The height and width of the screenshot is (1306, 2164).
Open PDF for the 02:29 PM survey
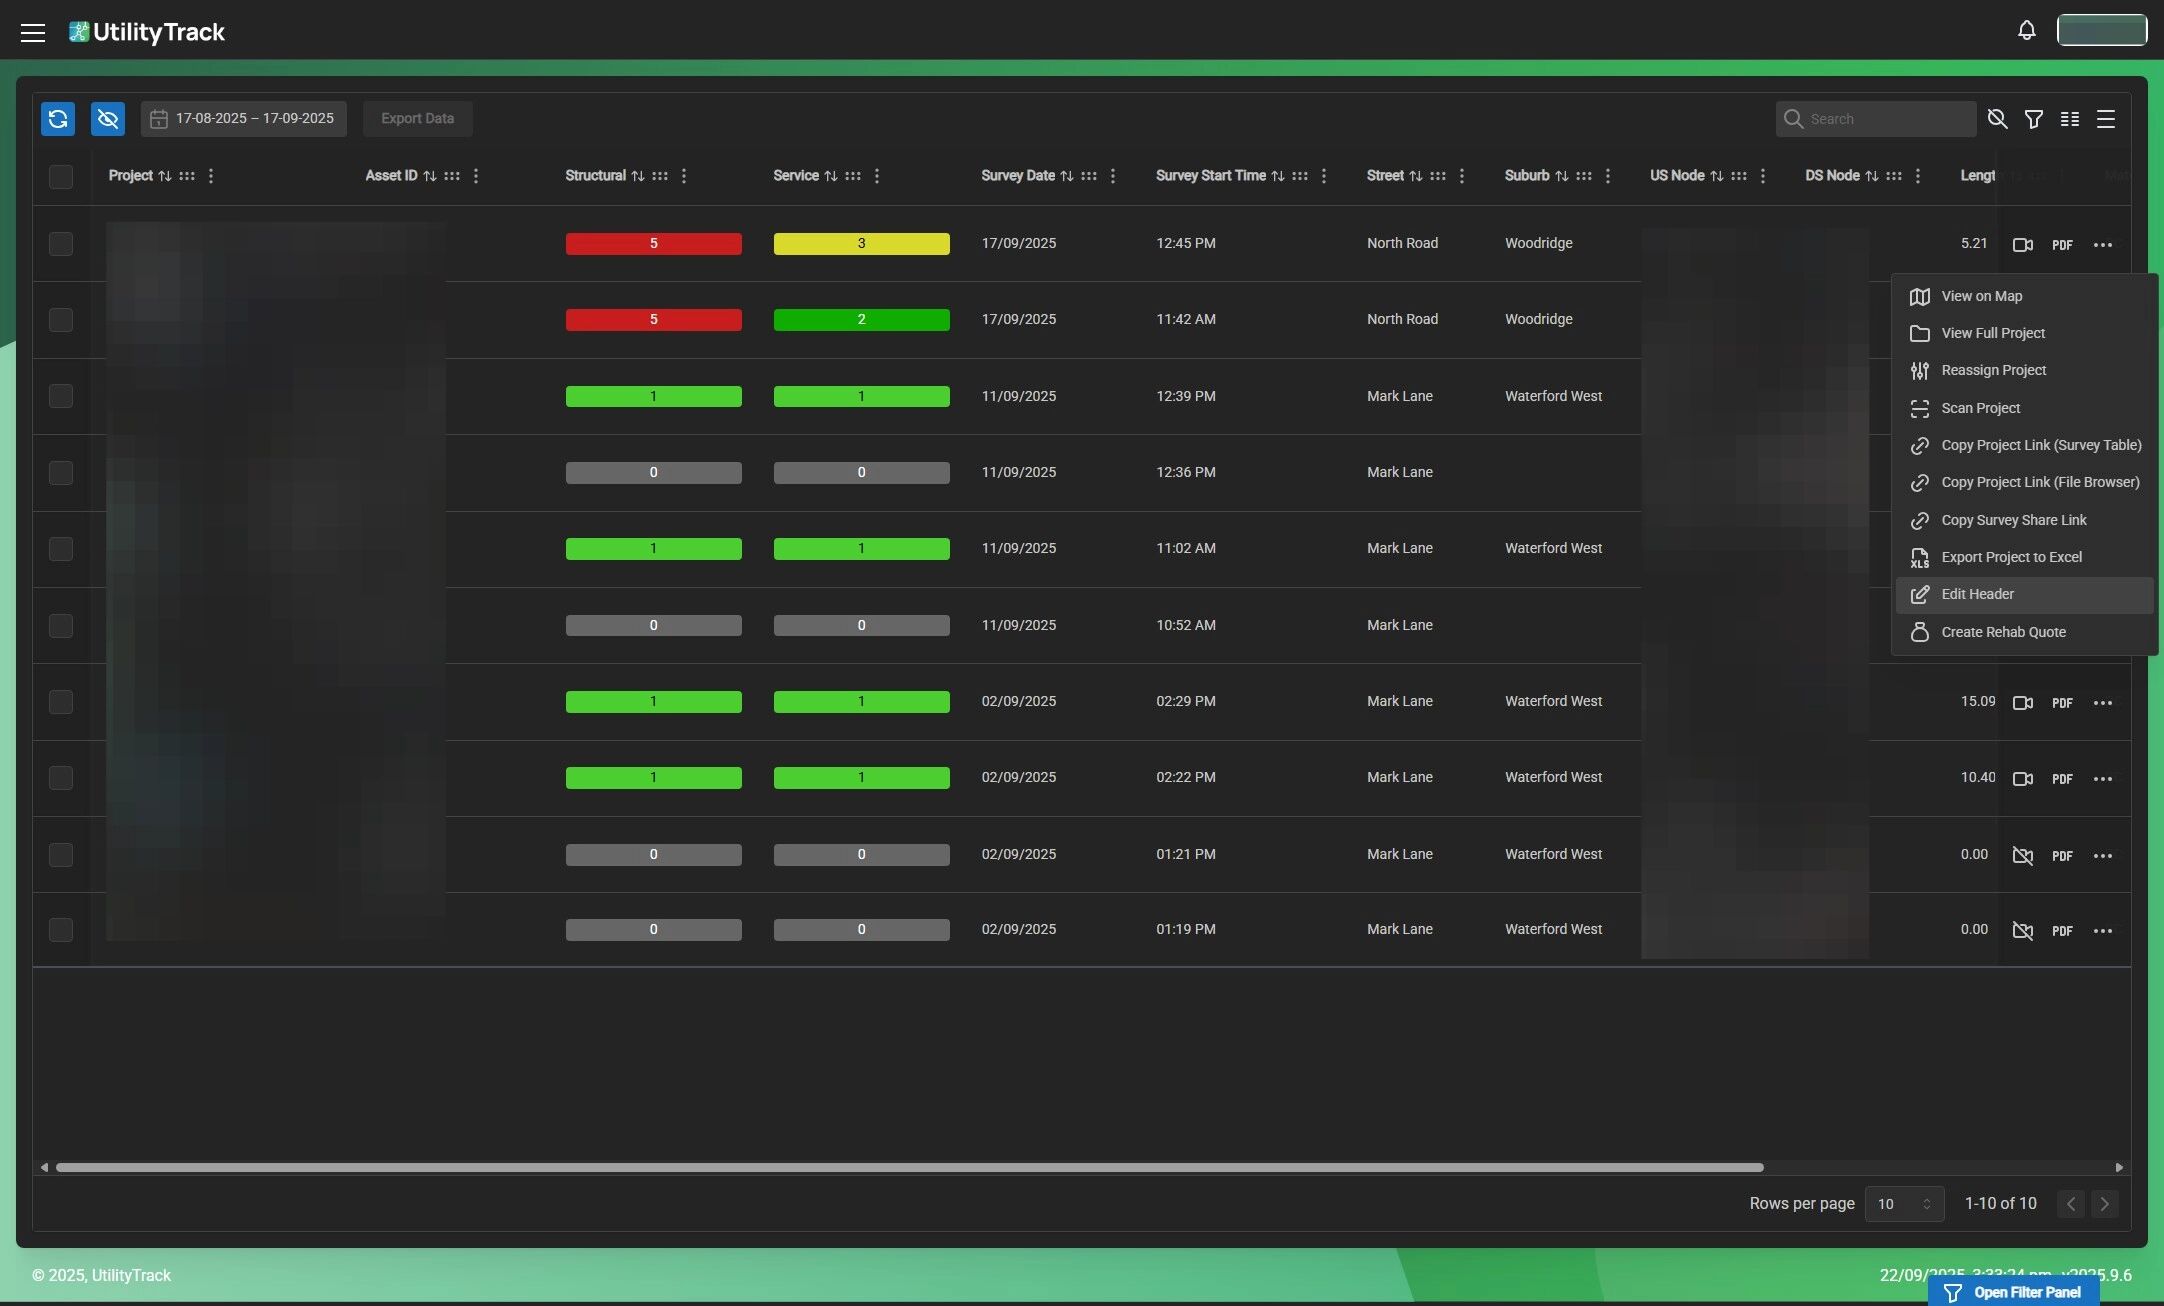click(x=2061, y=703)
